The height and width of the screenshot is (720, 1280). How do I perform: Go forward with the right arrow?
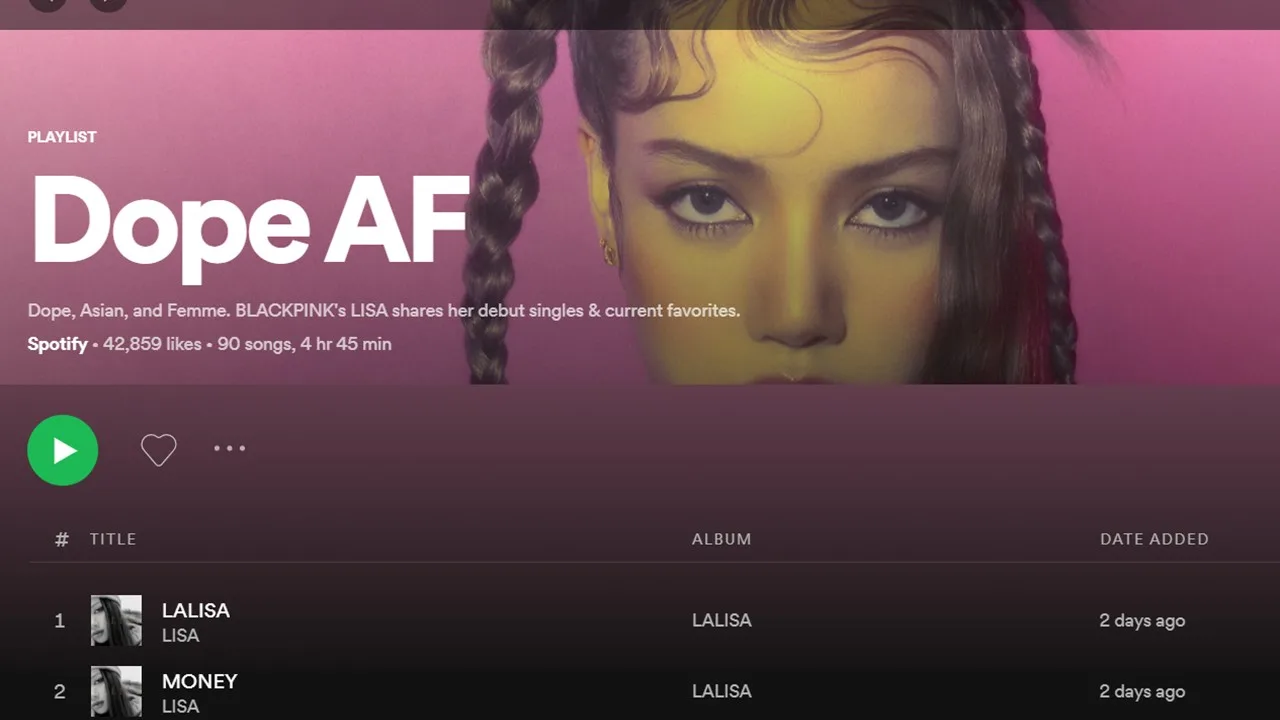[x=108, y=4]
